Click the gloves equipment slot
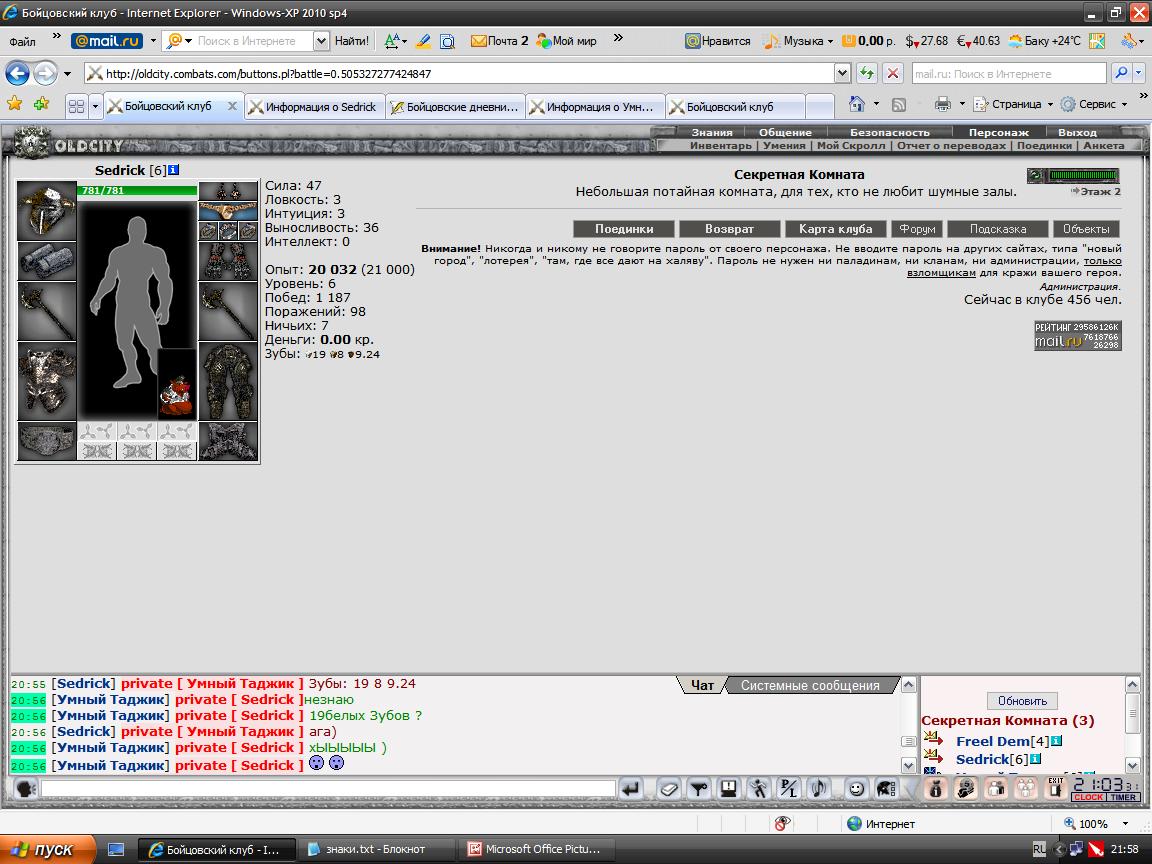Screen dimensions: 1152x864 [228, 261]
